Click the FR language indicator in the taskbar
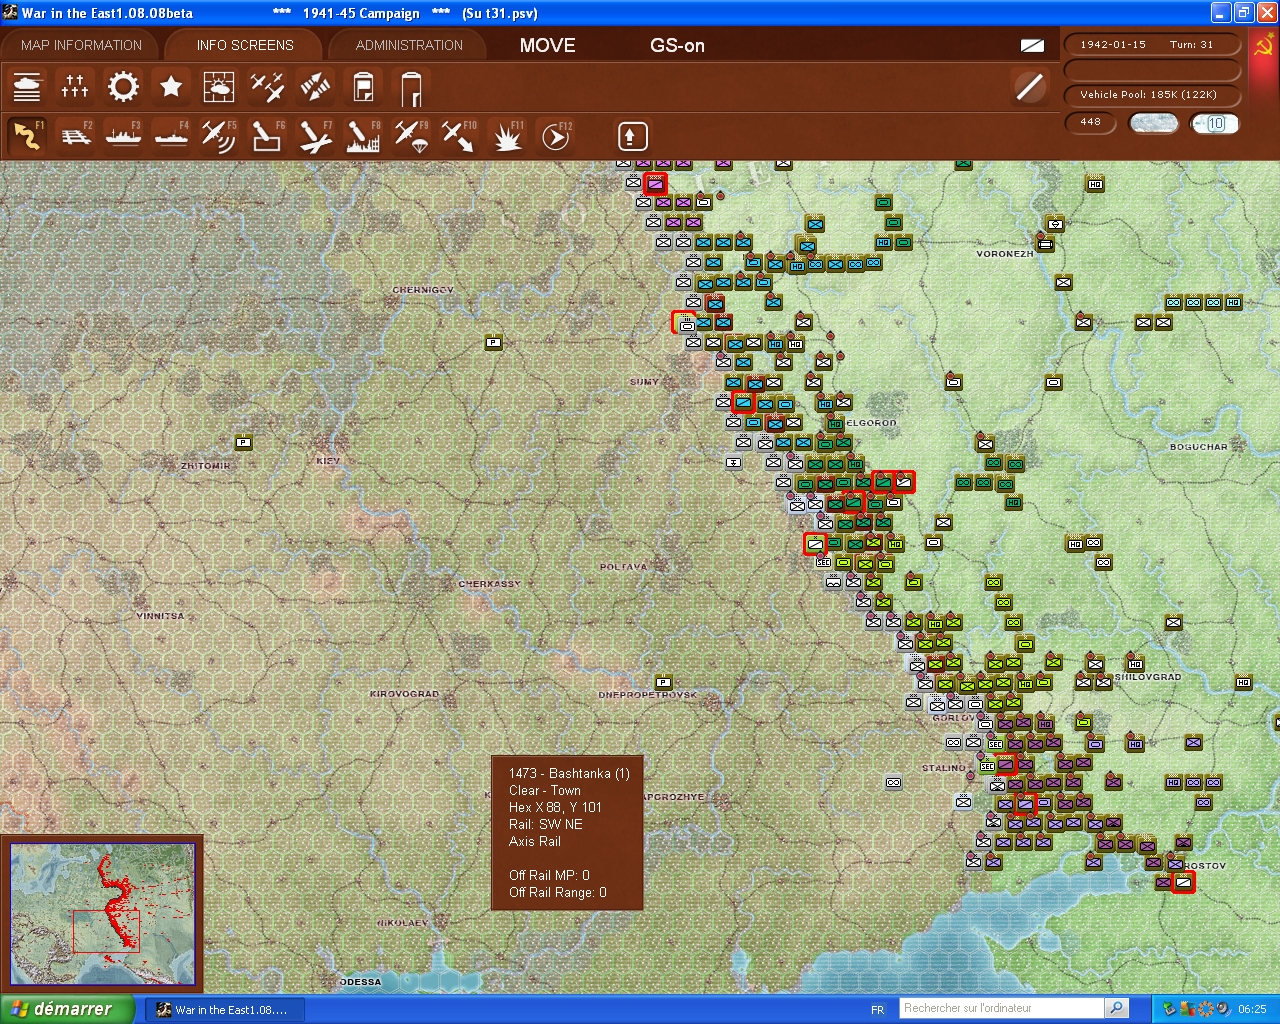Image resolution: width=1280 pixels, height=1024 pixels. point(877,1010)
